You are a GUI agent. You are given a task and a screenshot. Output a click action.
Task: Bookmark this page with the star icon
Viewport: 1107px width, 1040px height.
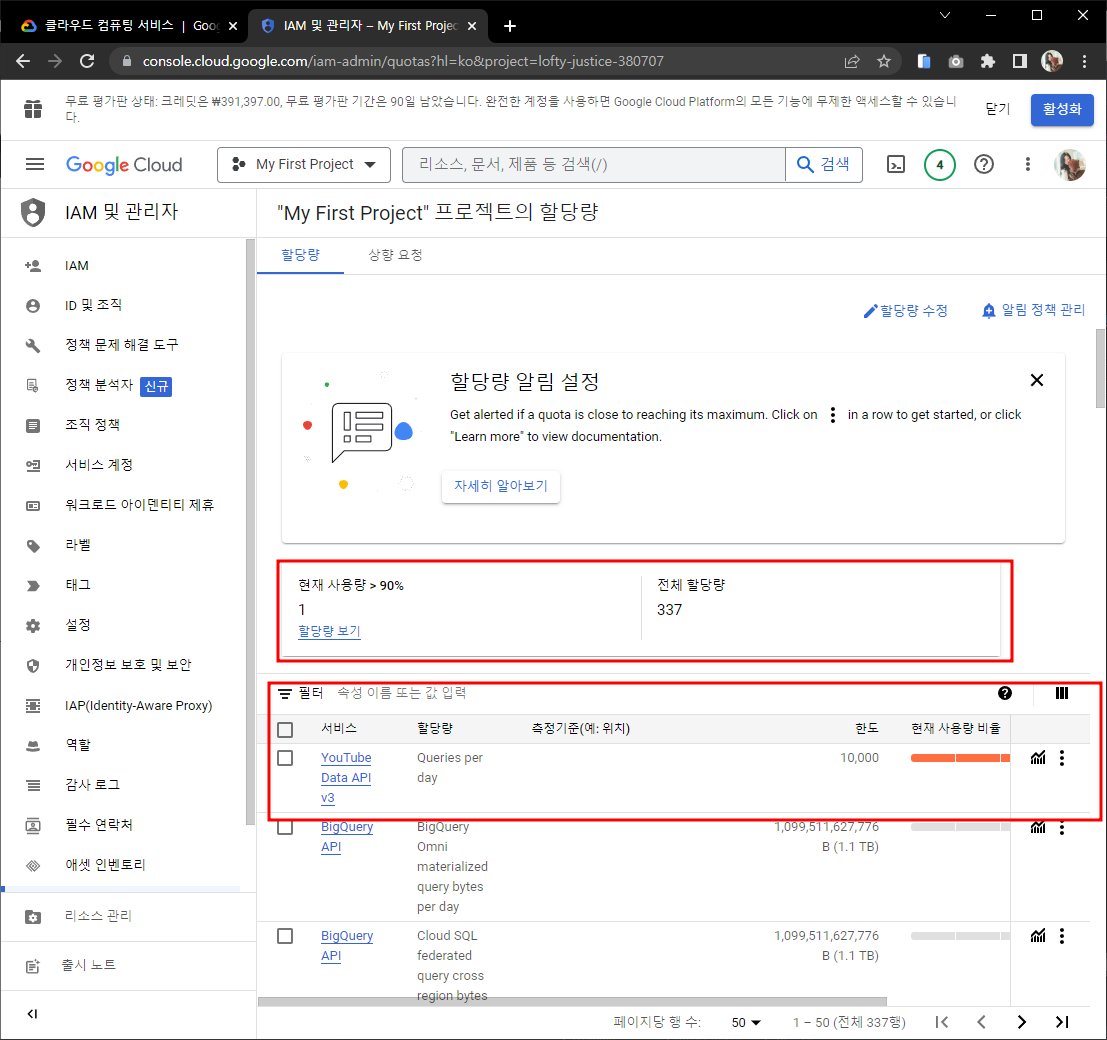(x=883, y=61)
